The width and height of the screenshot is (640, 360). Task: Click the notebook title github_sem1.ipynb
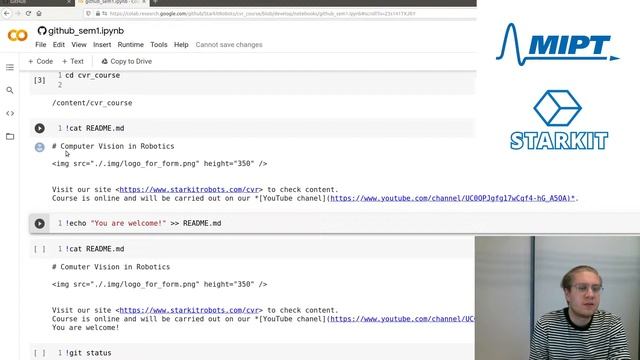coord(86,31)
